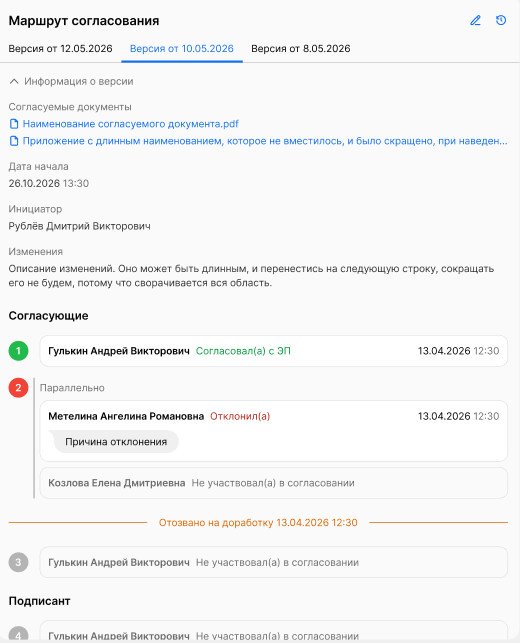Click the Причина отклонения chip
Image resolution: width=520 pixels, height=643 pixels.
114,442
